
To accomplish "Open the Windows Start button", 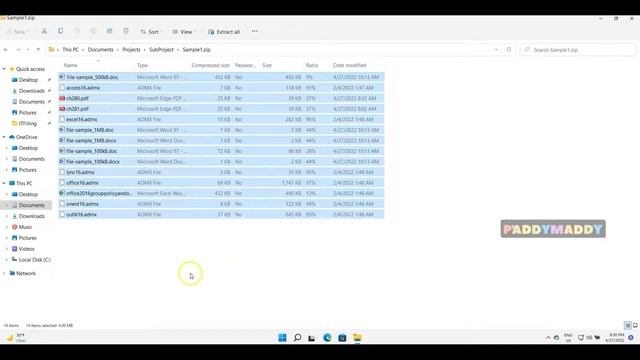I will pos(282,338).
